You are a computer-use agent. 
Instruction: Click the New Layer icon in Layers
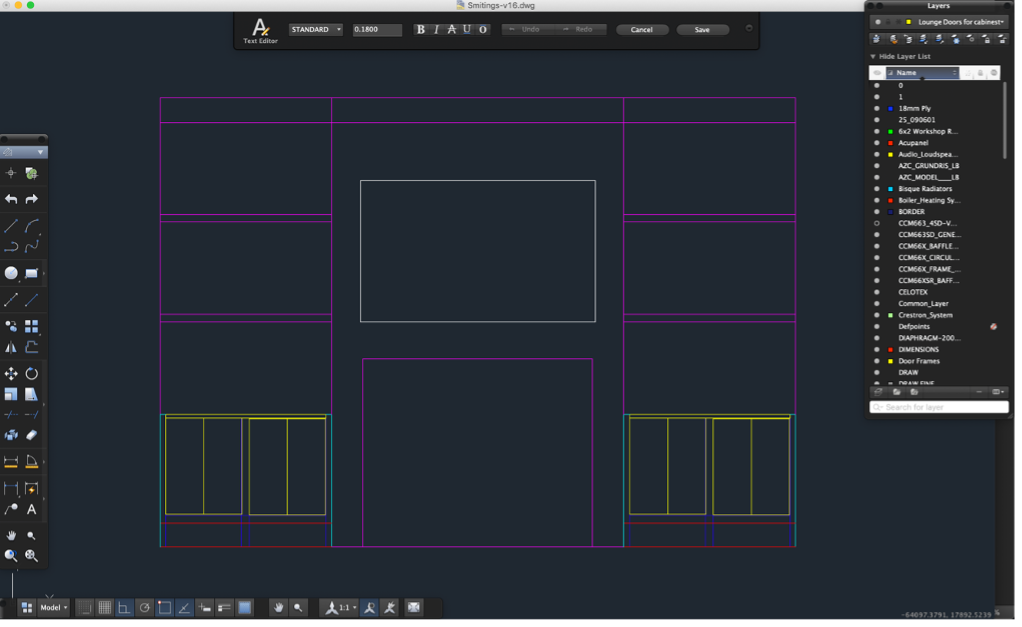coord(878,392)
